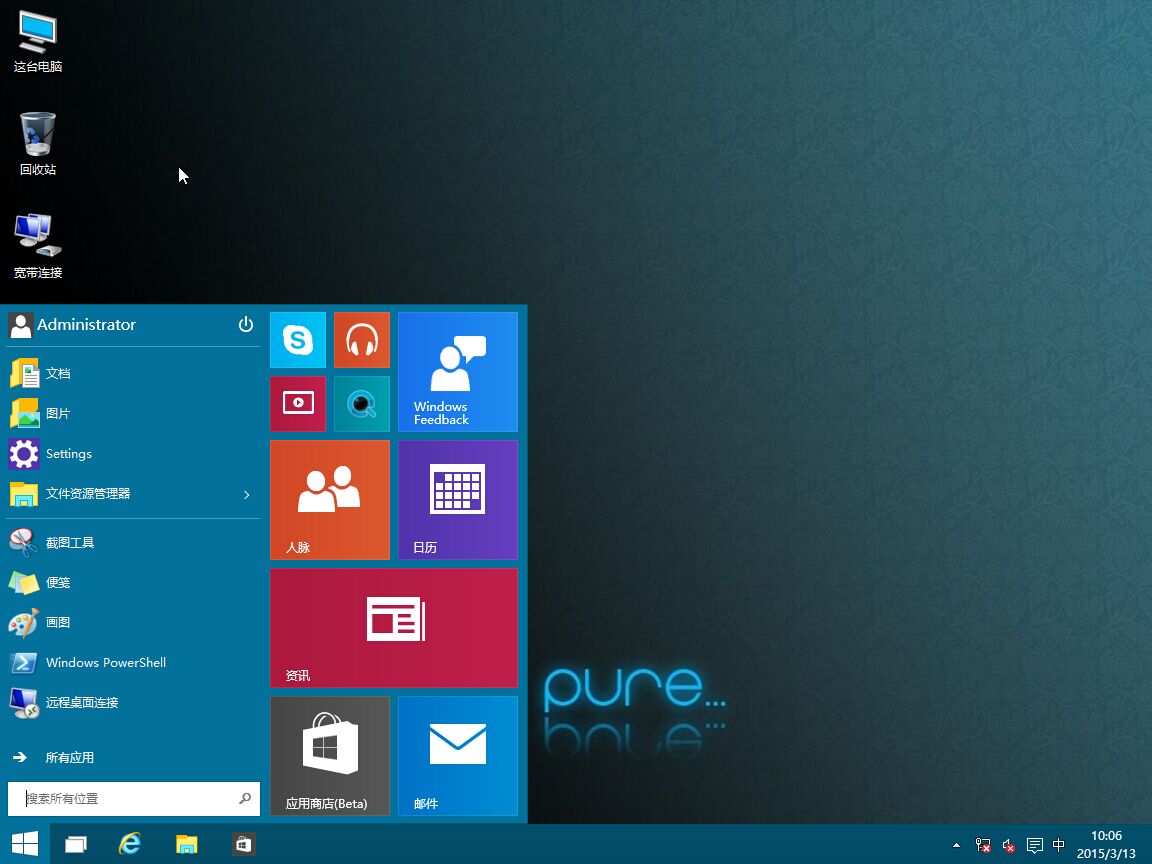Viewport: 1152px width, 864px height.
Task: Open Internet Explorer from the taskbar
Action: tap(130, 844)
